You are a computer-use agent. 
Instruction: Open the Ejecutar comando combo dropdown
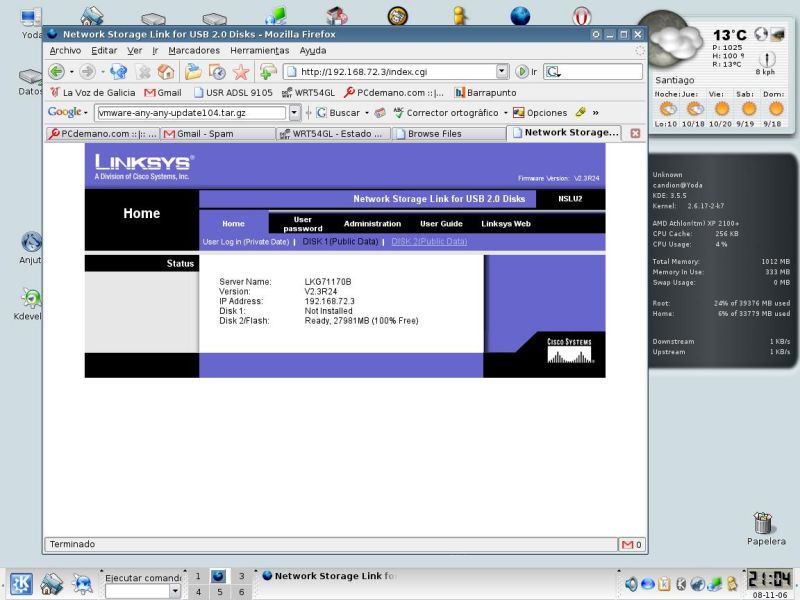174,591
